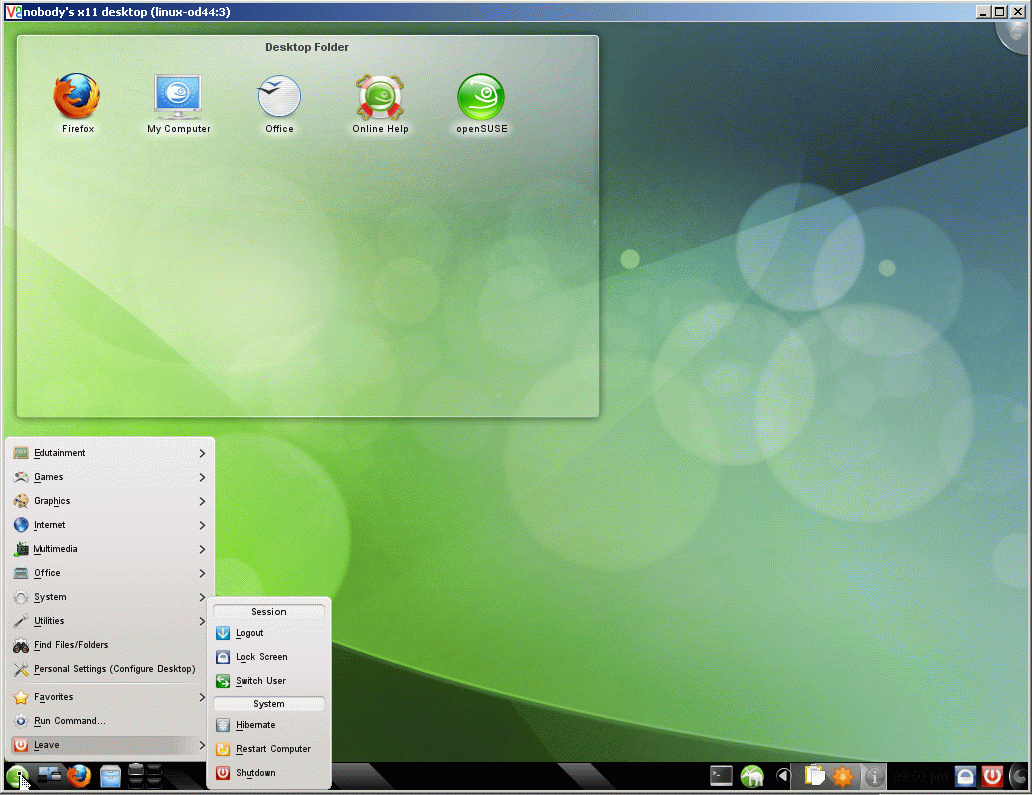Image resolution: width=1032 pixels, height=795 pixels.
Task: Choose Lock Screen from Leave submenu
Action: 269,657
